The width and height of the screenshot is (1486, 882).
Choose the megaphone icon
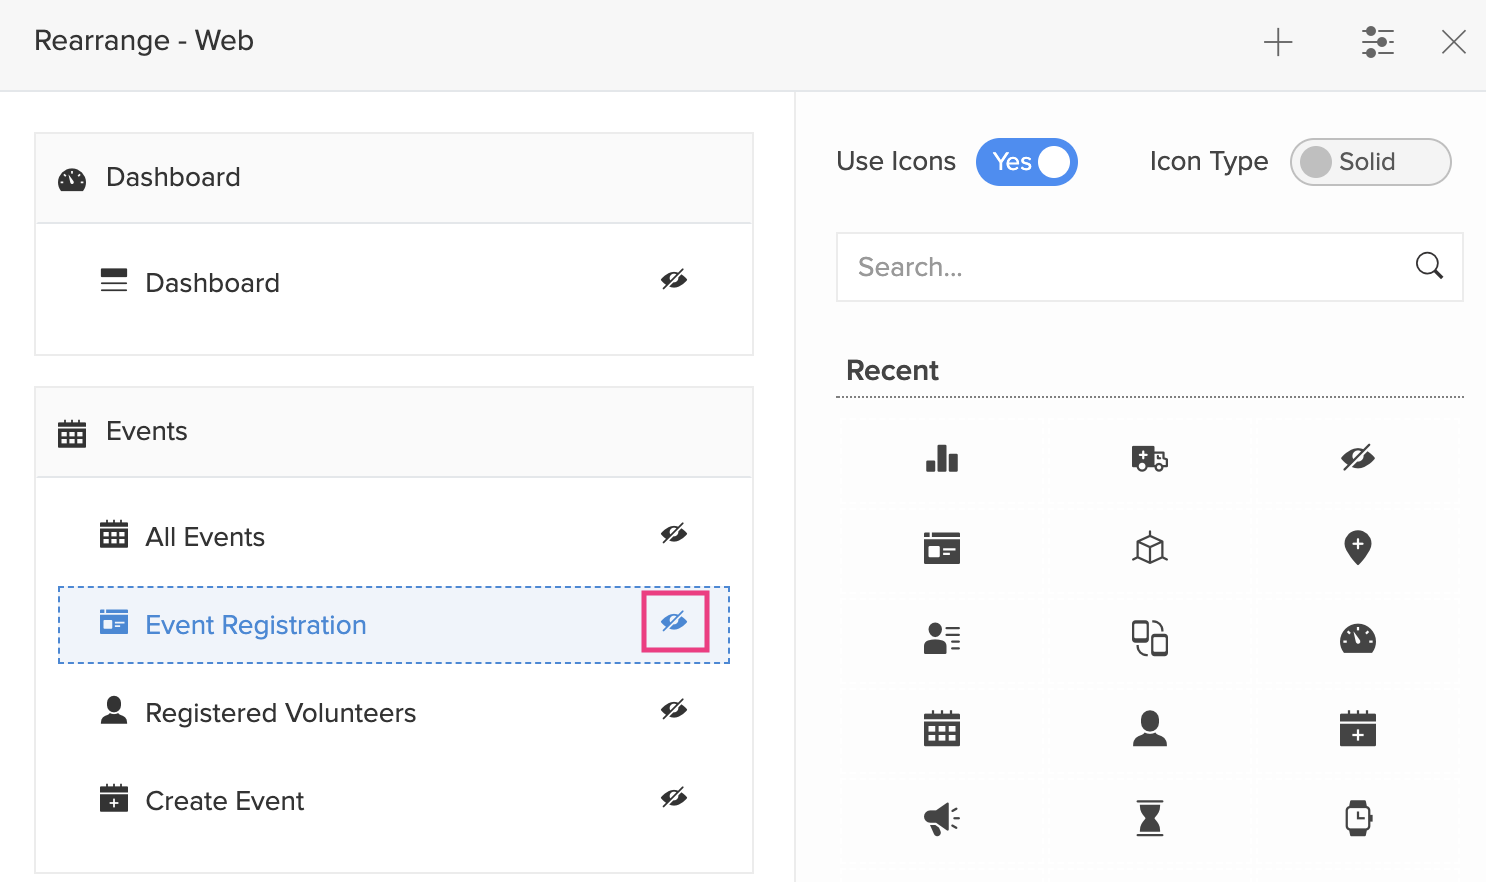click(941, 819)
